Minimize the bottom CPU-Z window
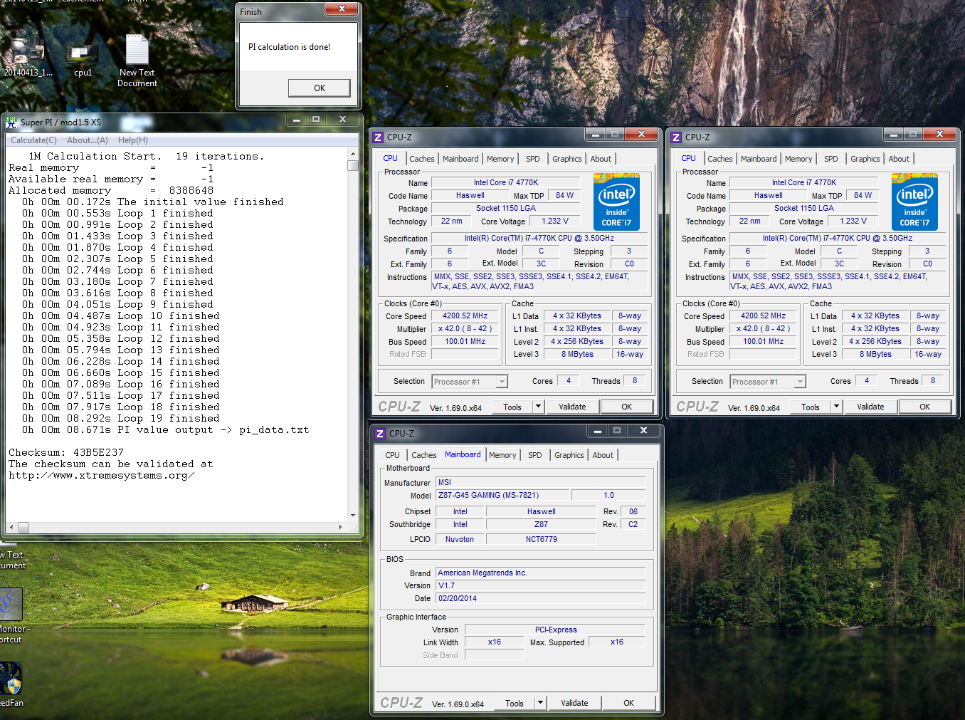The image size is (965, 720). click(597, 431)
